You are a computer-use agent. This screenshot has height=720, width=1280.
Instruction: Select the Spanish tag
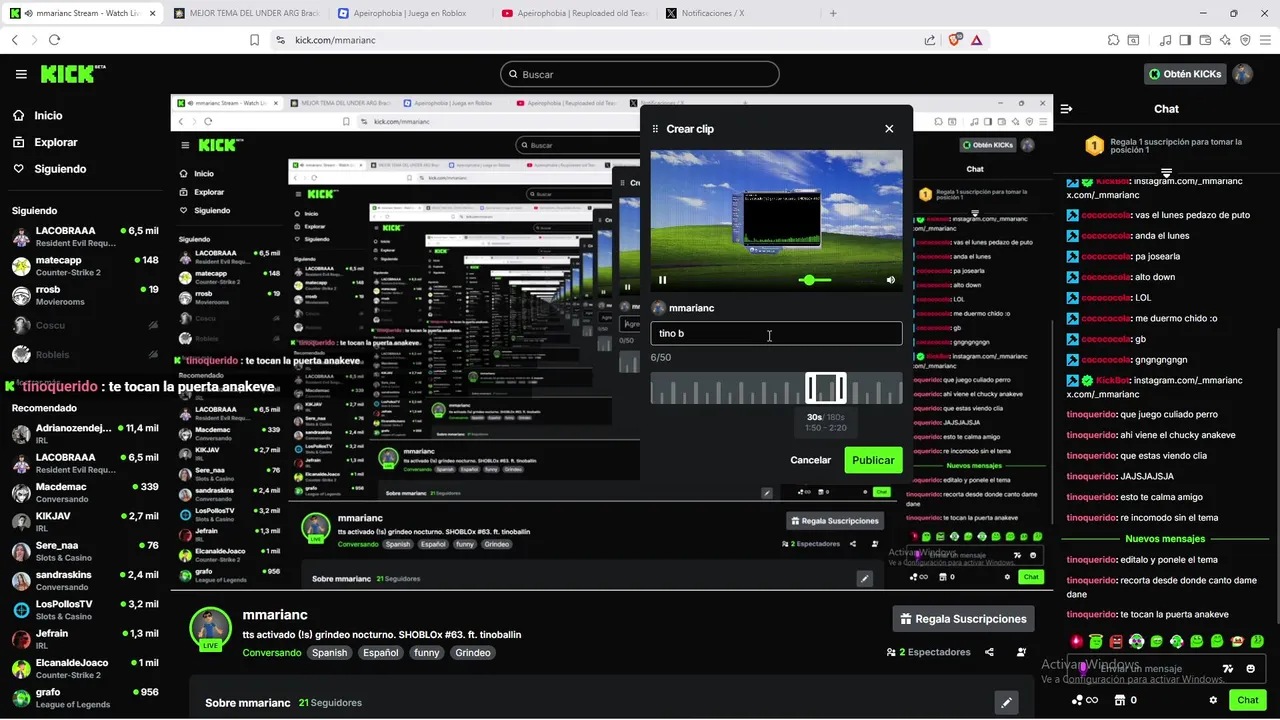329,653
